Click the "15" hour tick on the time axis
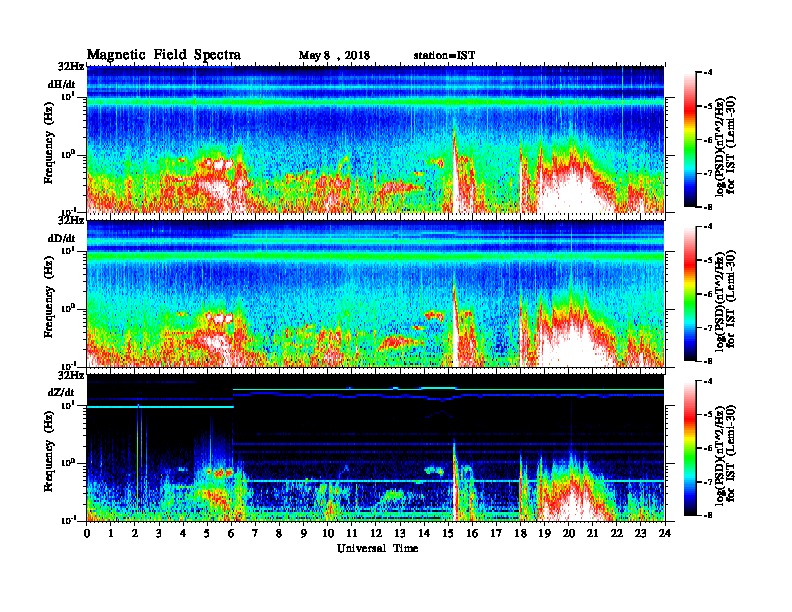The image size is (792, 612). click(448, 534)
